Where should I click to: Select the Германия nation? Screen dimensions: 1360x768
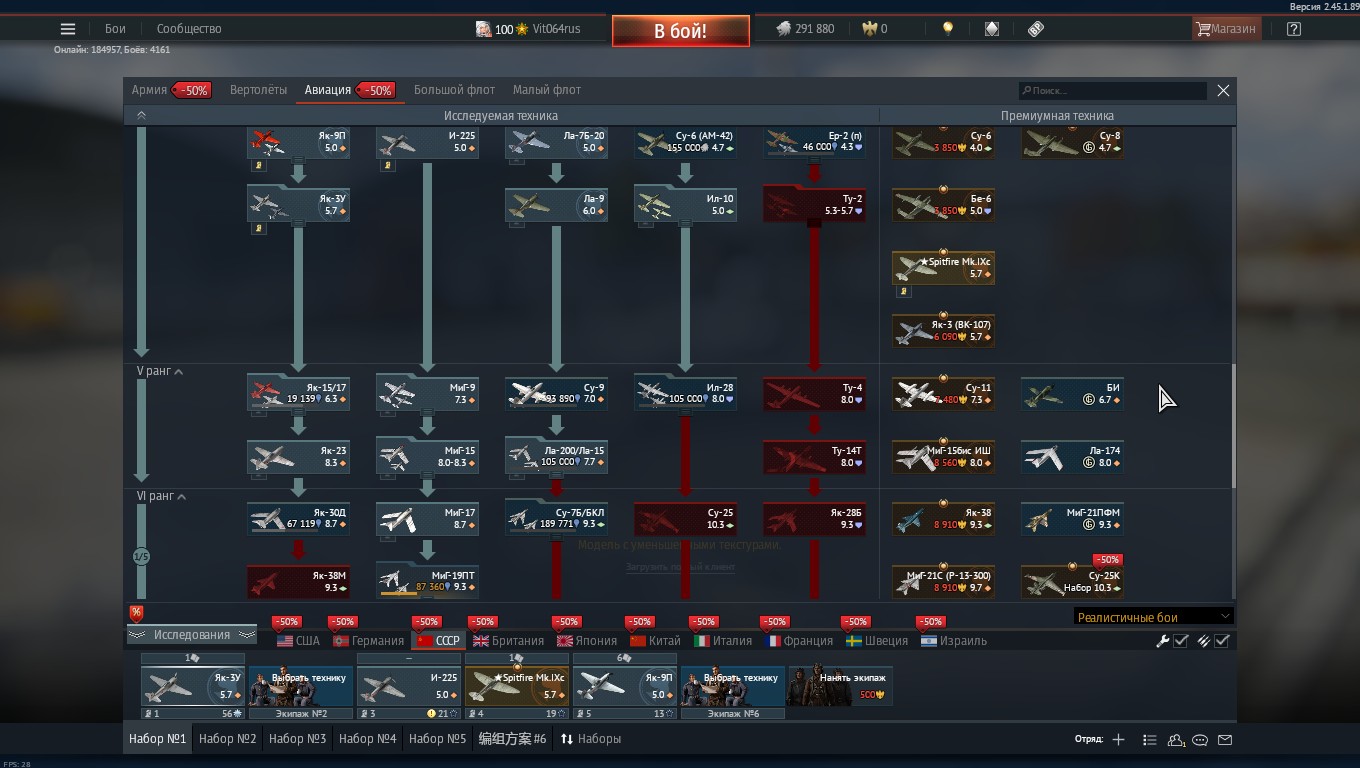[x=368, y=641]
